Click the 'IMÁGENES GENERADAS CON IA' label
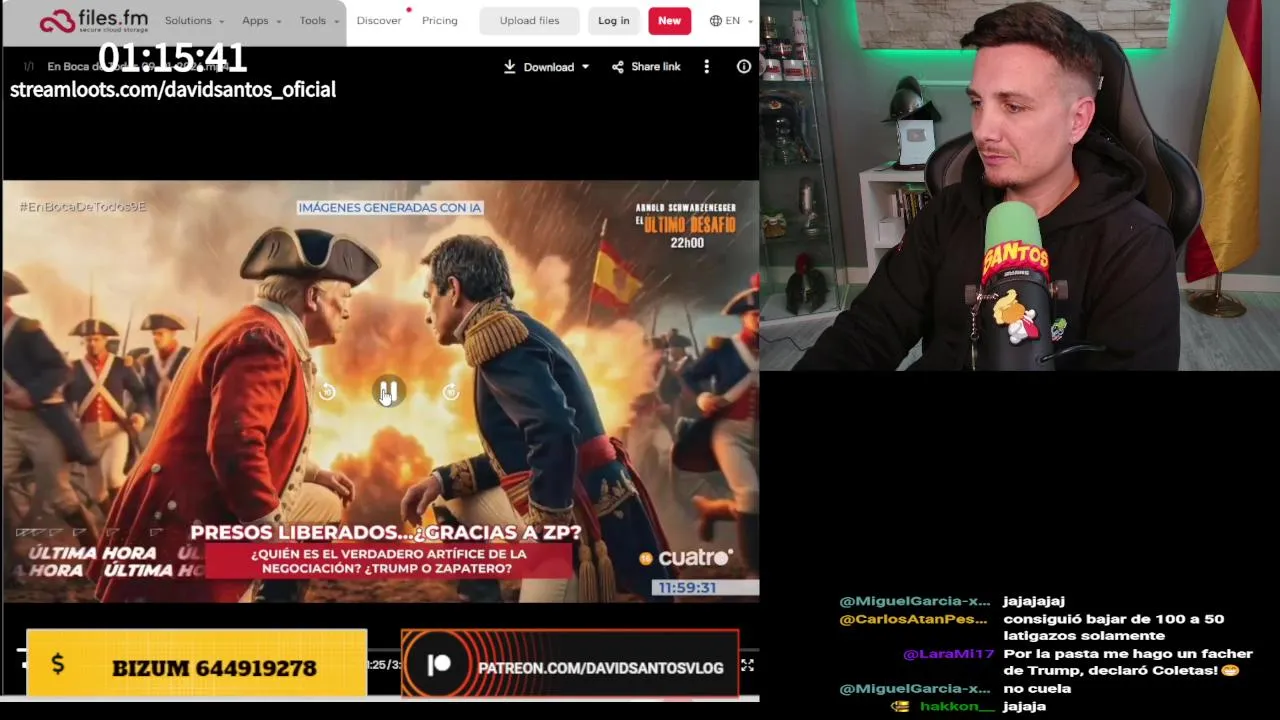This screenshot has width=1280, height=720. [390, 208]
